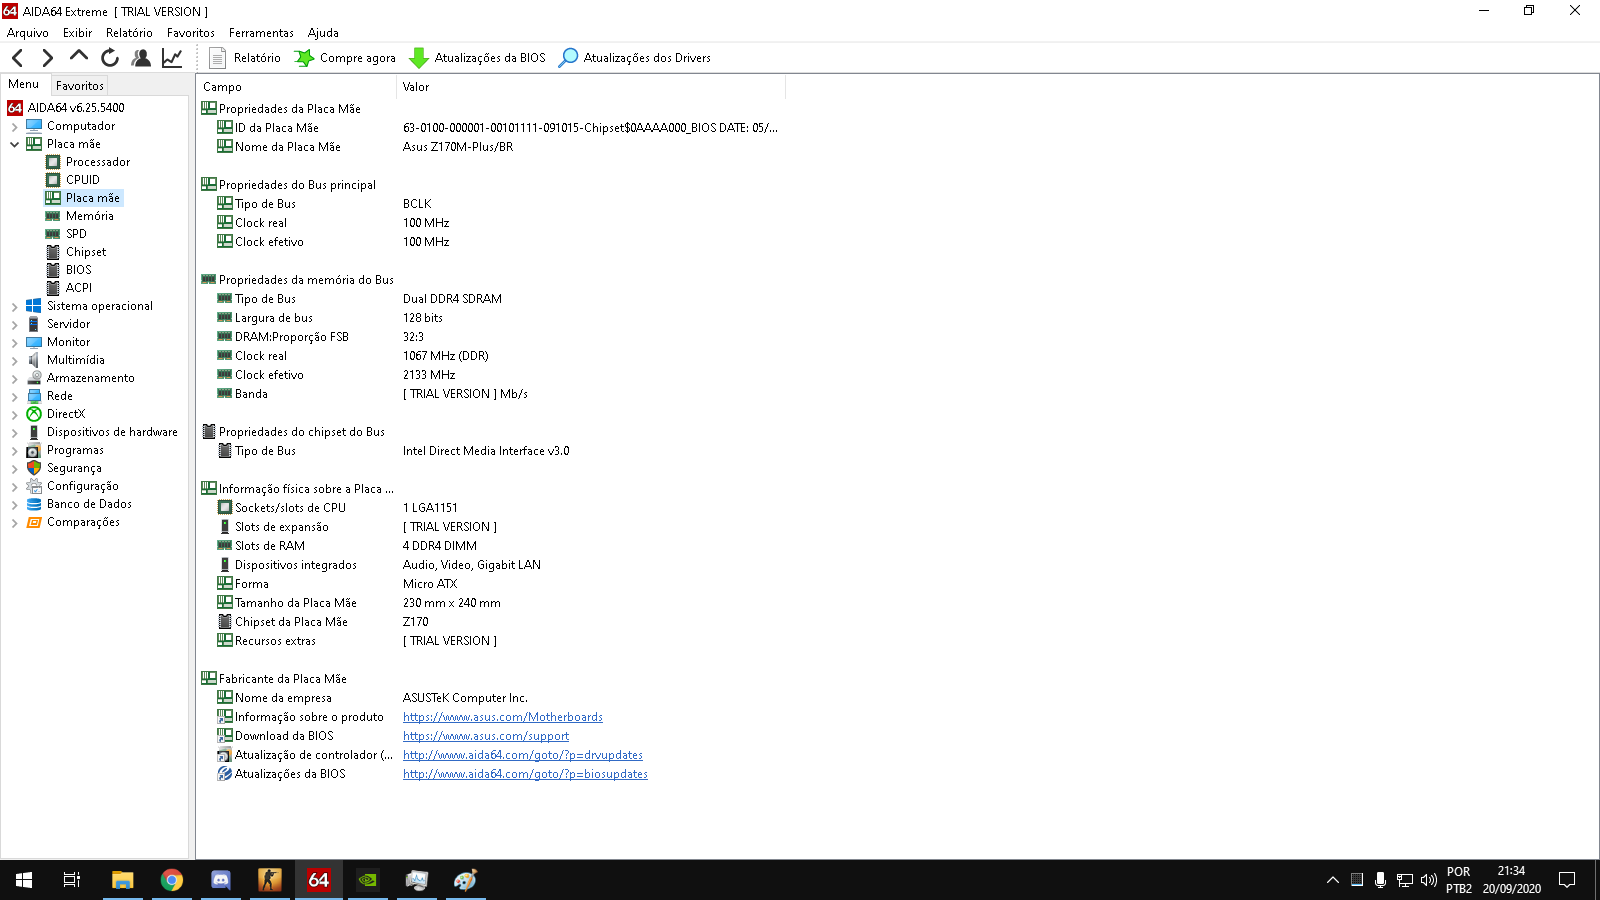The image size is (1600, 900).
Task: Select the Sockets/slots de CPU row
Action: click(x=490, y=508)
